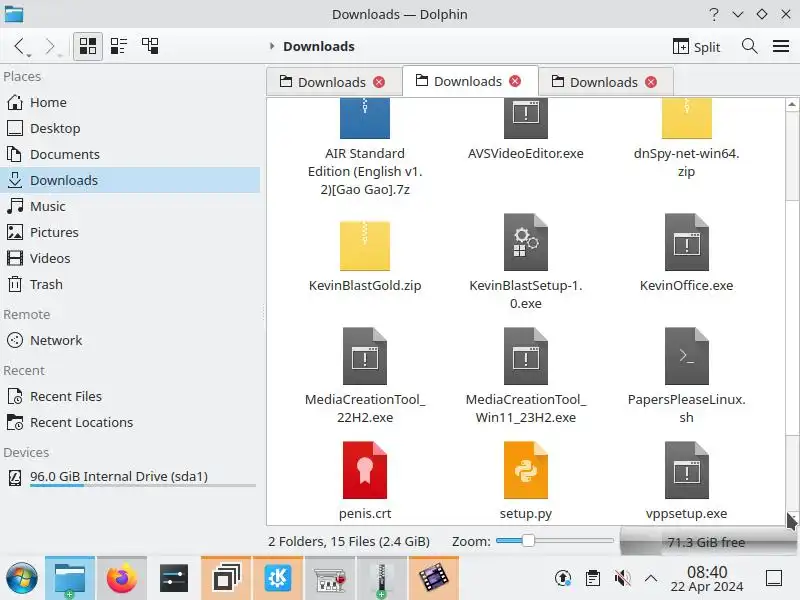Screen dimensions: 800x600
Task: Go back with the back arrow
Action: [18, 46]
